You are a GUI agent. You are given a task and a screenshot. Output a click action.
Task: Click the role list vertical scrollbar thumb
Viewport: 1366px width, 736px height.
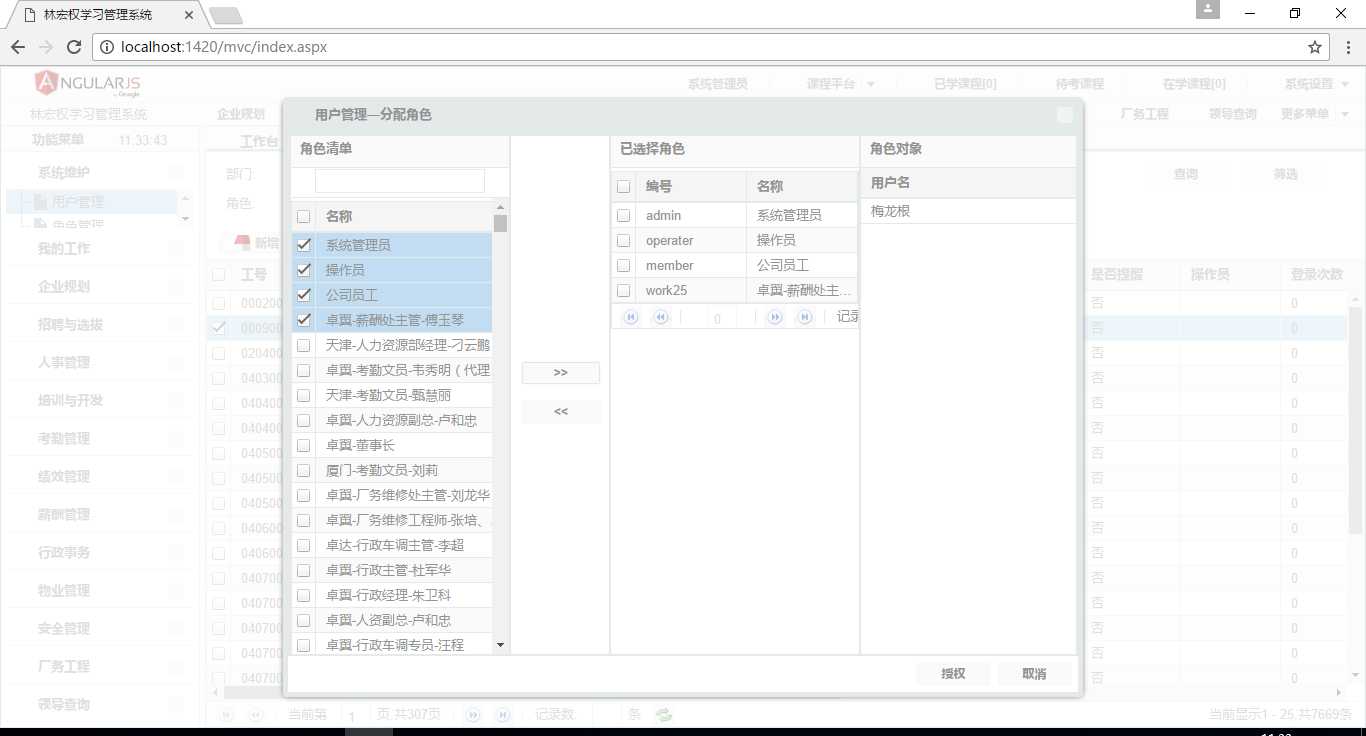pyautogui.click(x=501, y=223)
